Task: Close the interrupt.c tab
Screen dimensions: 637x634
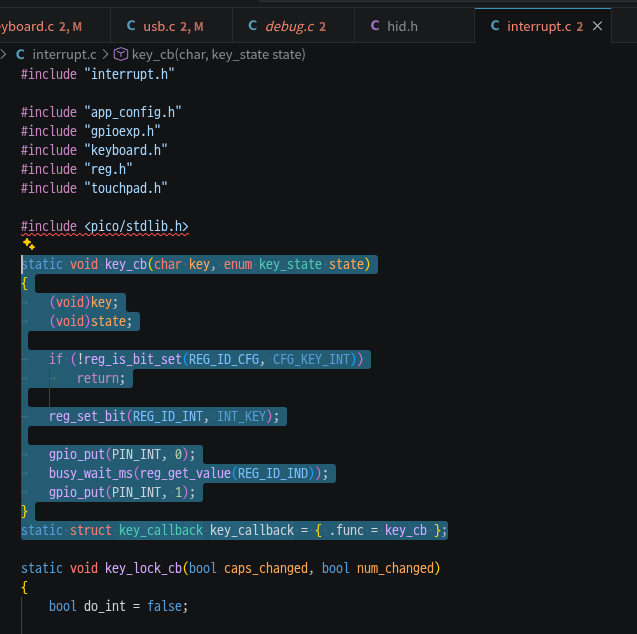Action: coord(597,26)
